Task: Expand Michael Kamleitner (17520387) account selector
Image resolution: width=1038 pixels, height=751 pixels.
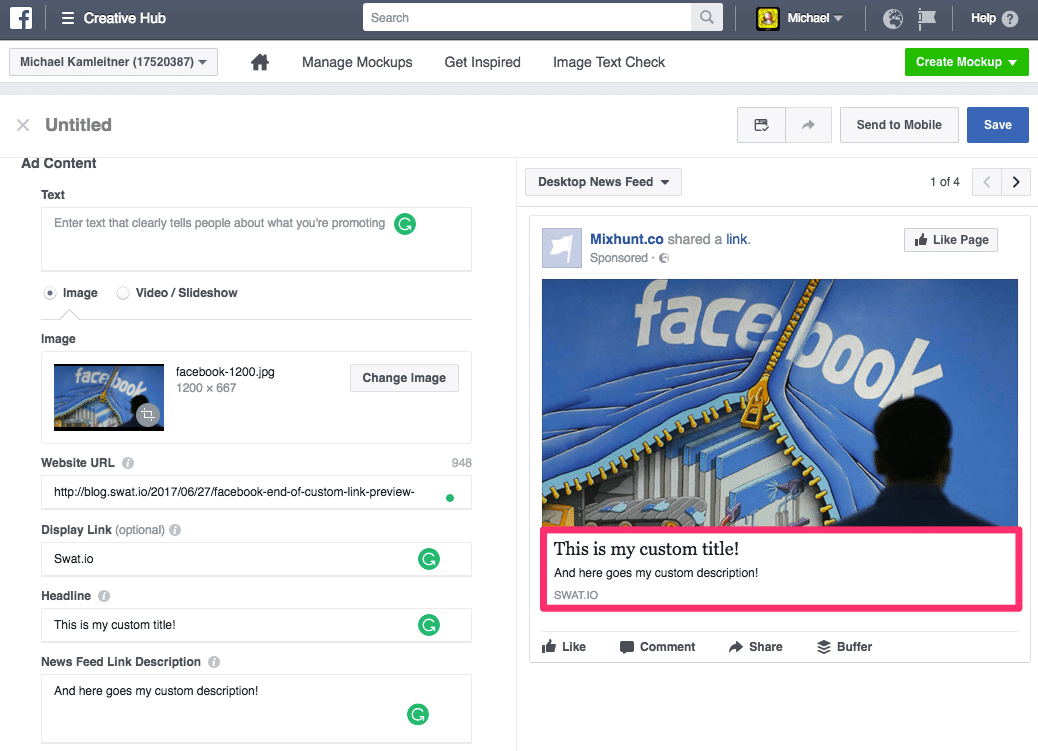Action: [x=113, y=62]
